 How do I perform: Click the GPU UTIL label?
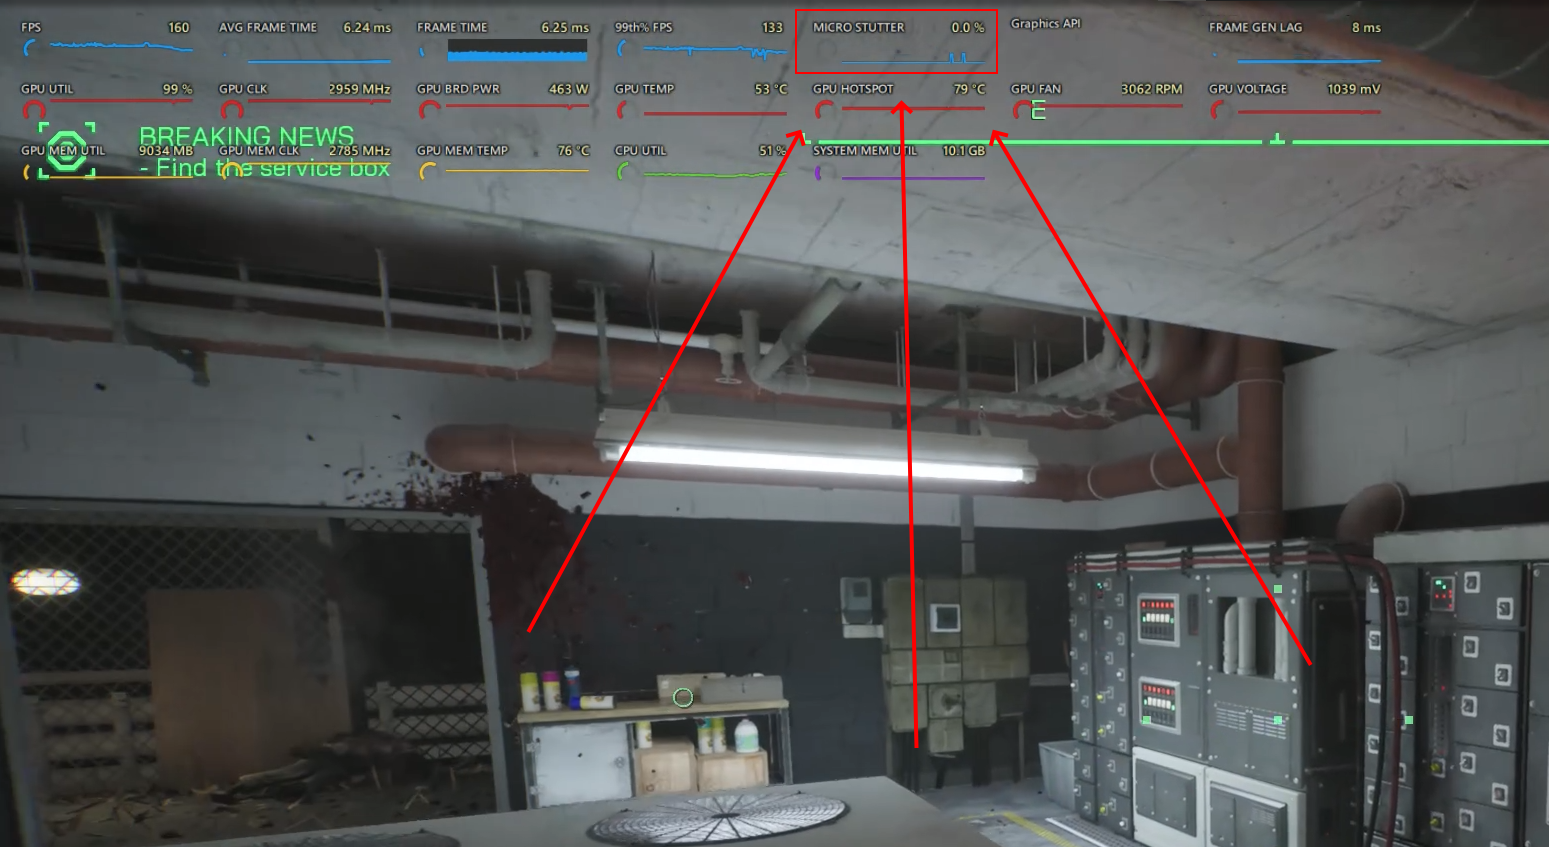47,89
